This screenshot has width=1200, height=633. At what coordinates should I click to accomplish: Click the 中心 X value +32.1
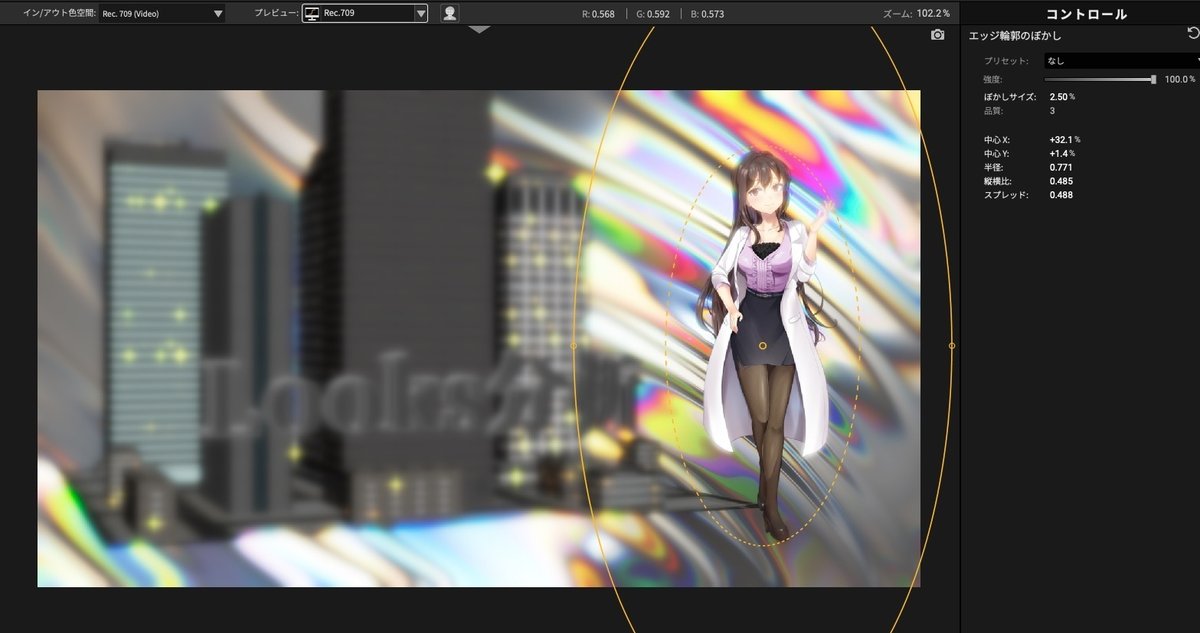pyautogui.click(x=1064, y=139)
